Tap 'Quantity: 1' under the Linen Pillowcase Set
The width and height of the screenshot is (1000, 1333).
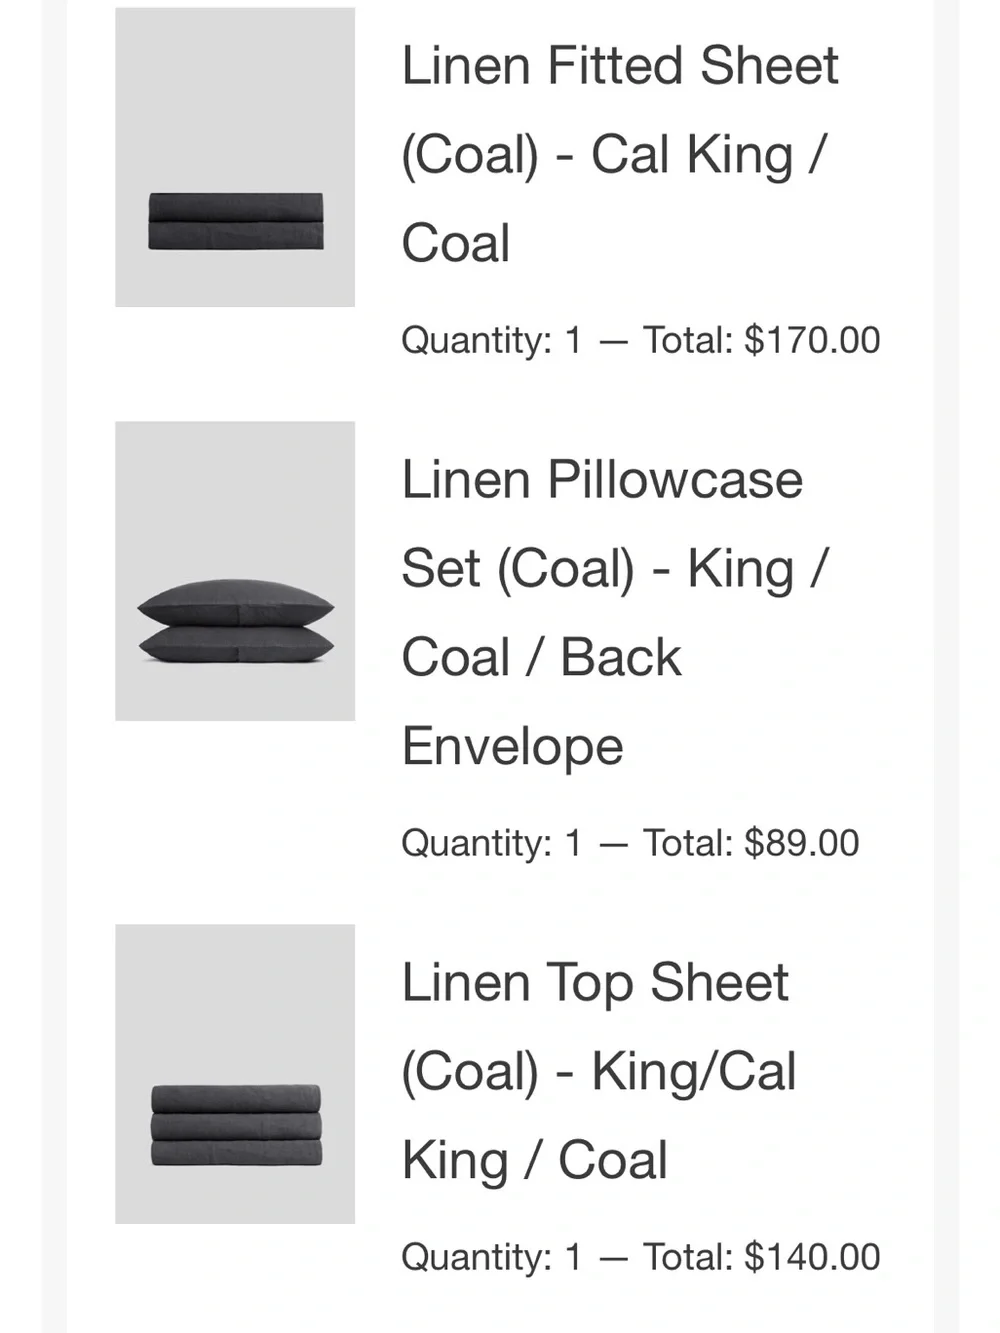491,843
